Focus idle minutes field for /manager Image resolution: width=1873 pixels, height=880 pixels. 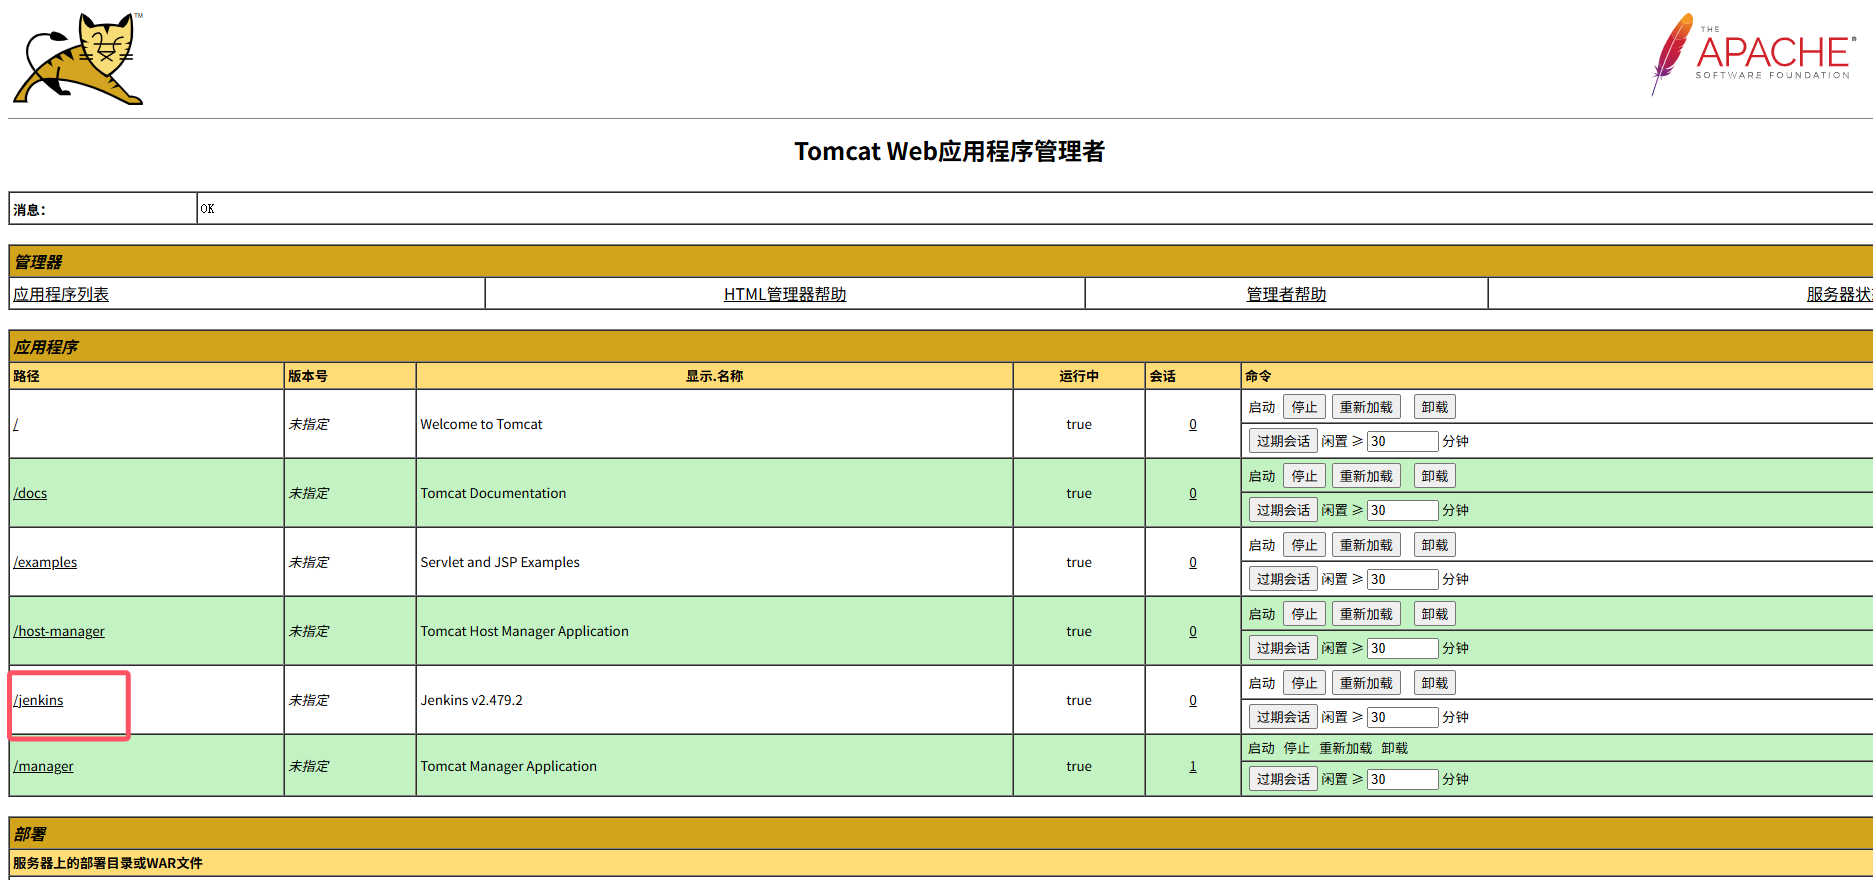[x=1403, y=779]
